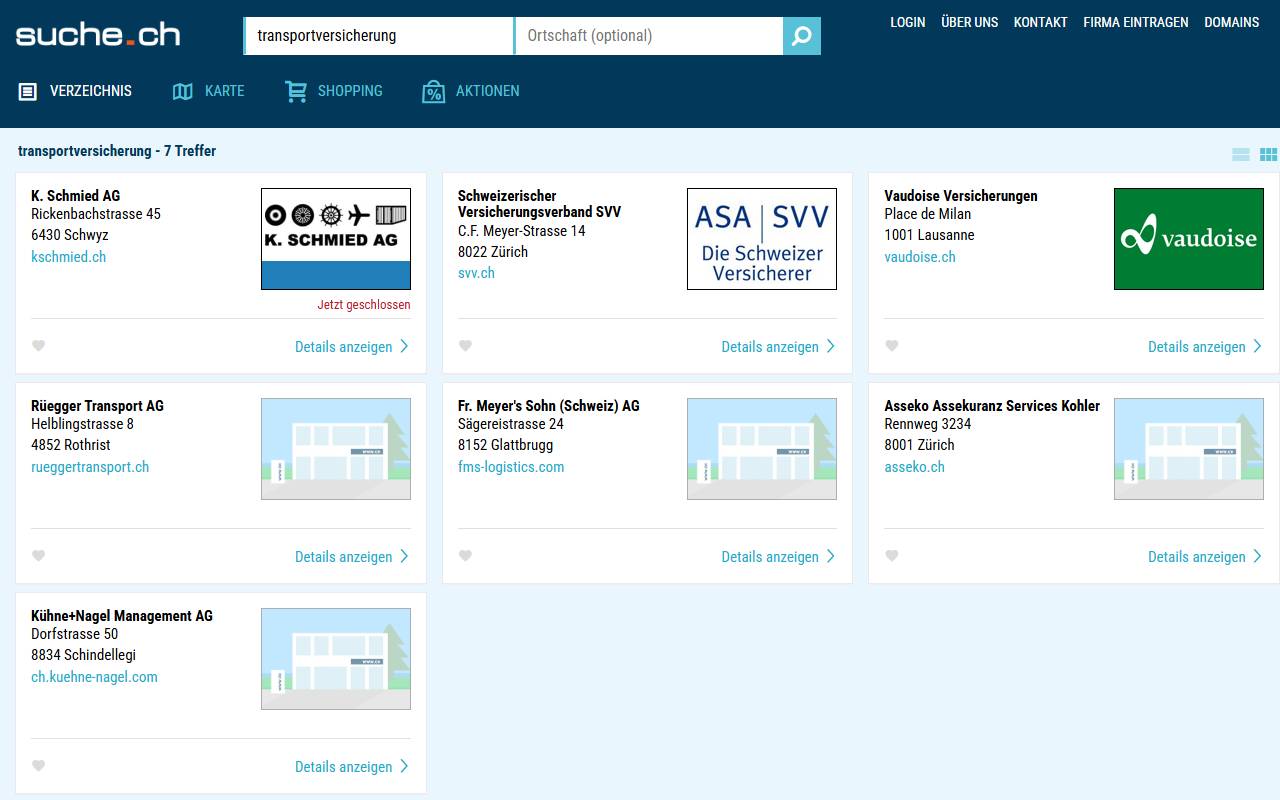Image resolution: width=1280 pixels, height=800 pixels.
Task: Open Aktionen tab
Action: tap(471, 91)
